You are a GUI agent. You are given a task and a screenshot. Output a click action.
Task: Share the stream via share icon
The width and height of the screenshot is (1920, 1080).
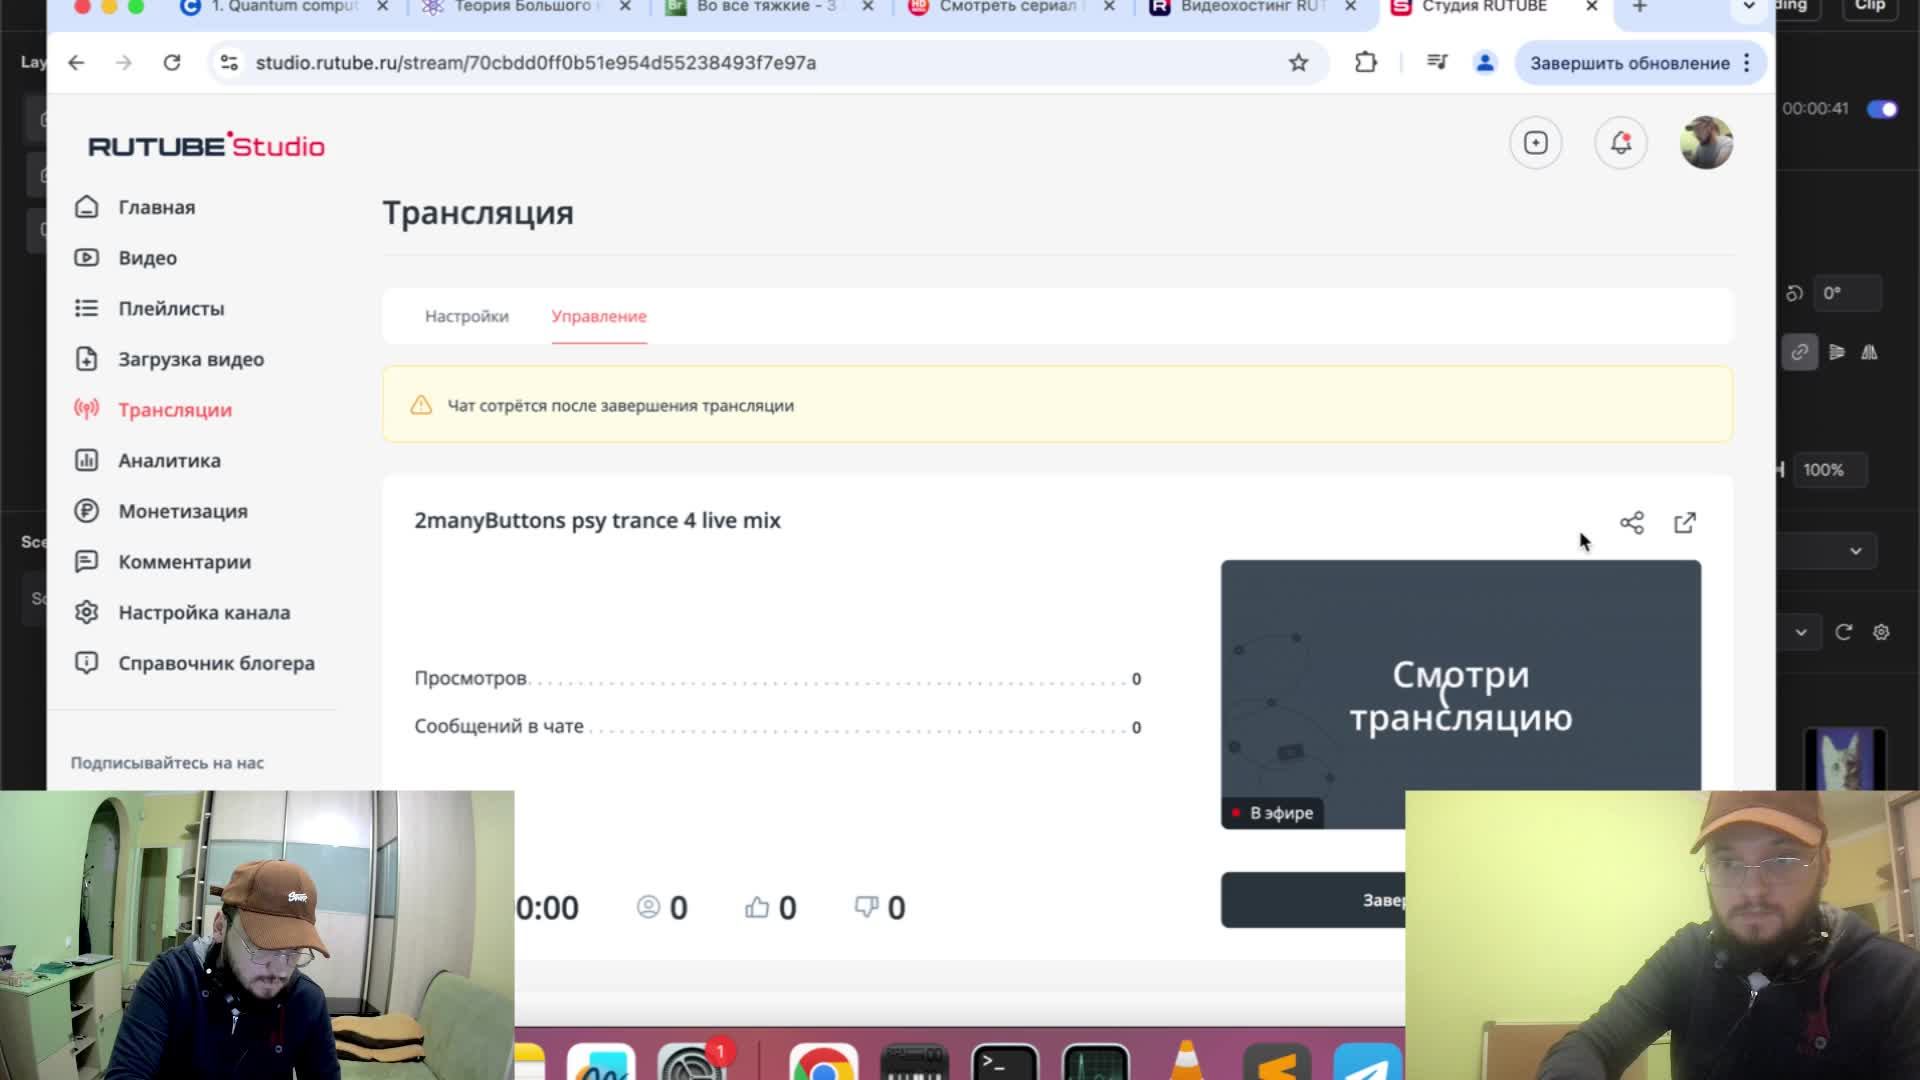pyautogui.click(x=1632, y=523)
